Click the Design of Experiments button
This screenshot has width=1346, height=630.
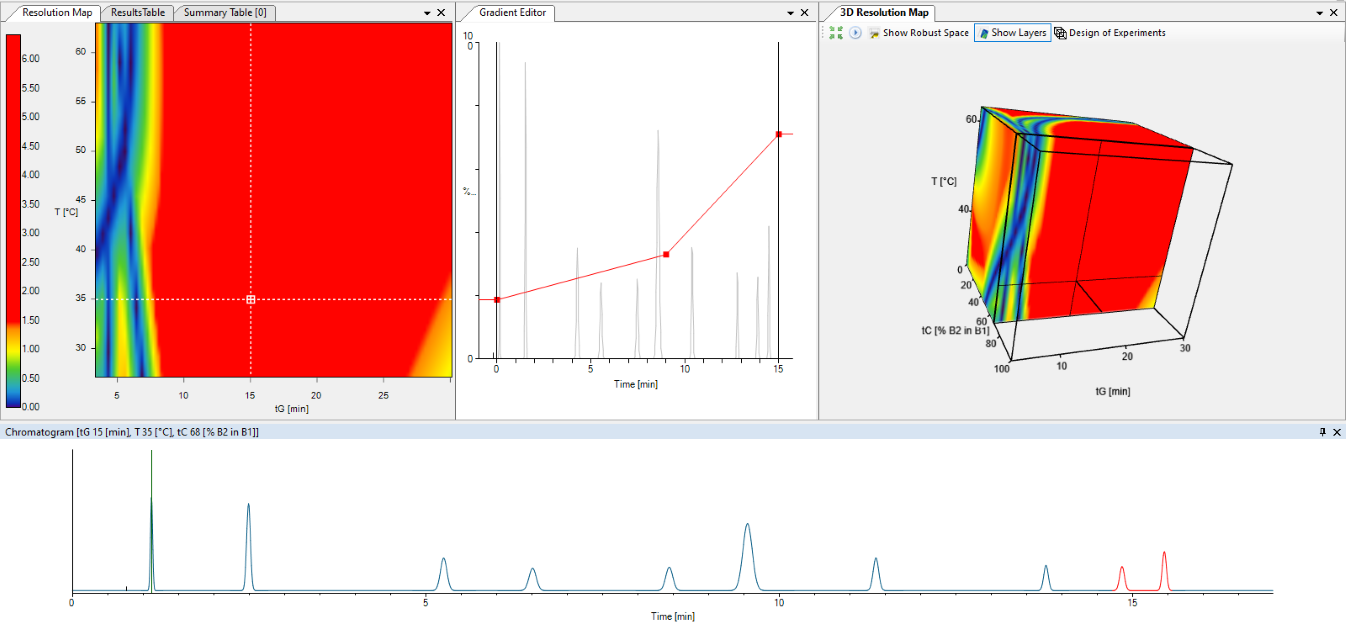(x=1110, y=32)
